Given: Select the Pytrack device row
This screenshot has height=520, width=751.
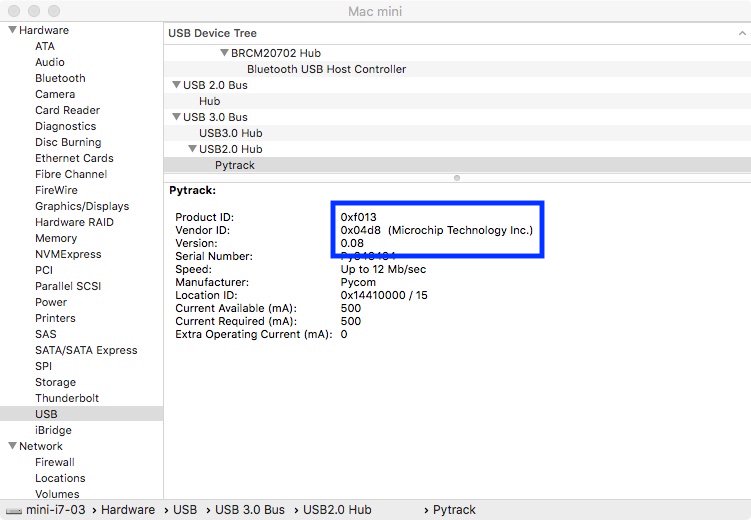Looking at the screenshot, I should click(457, 165).
